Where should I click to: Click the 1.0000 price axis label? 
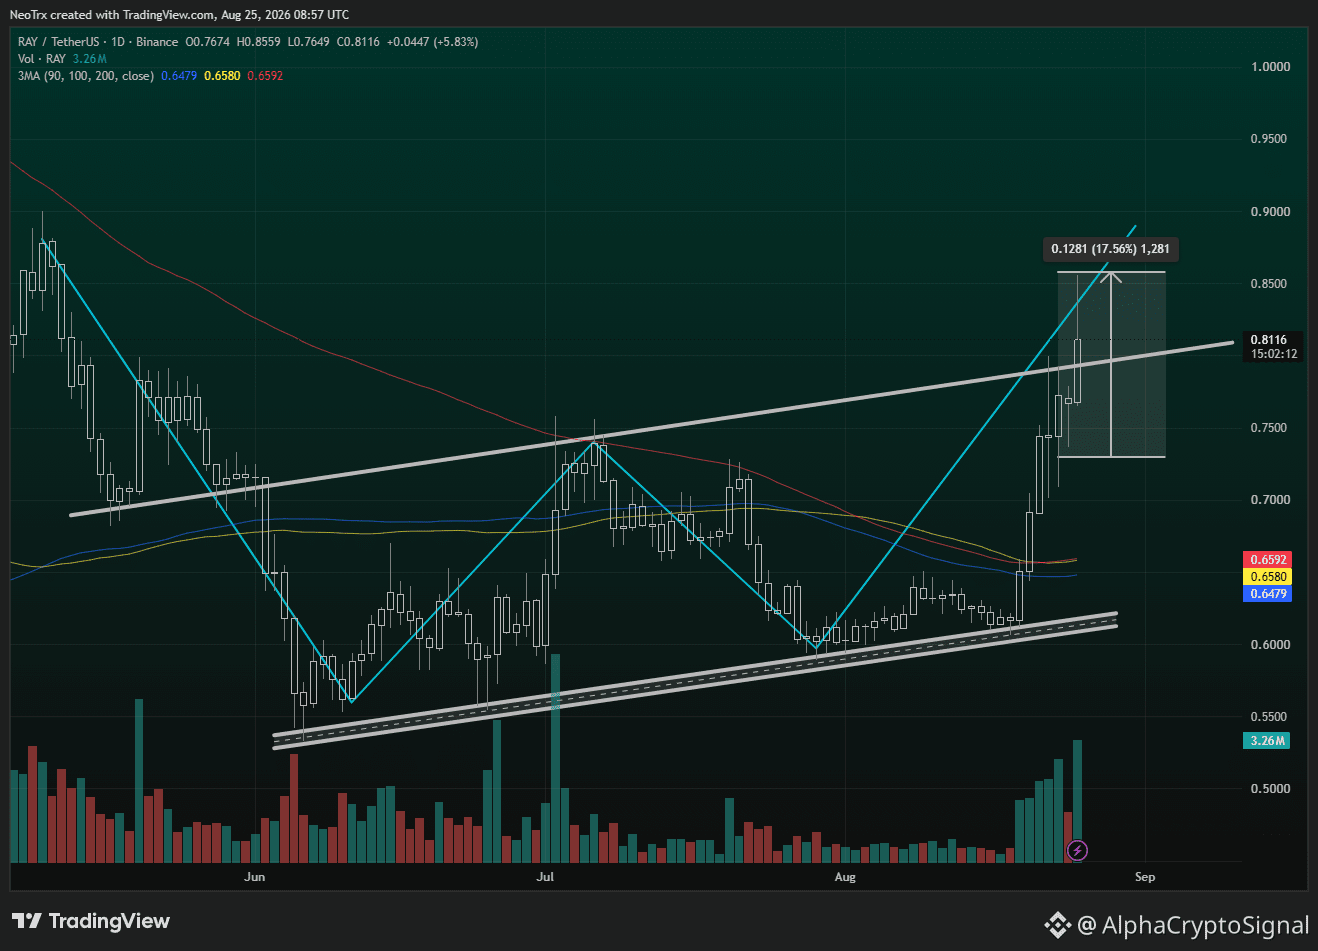[x=1270, y=67]
